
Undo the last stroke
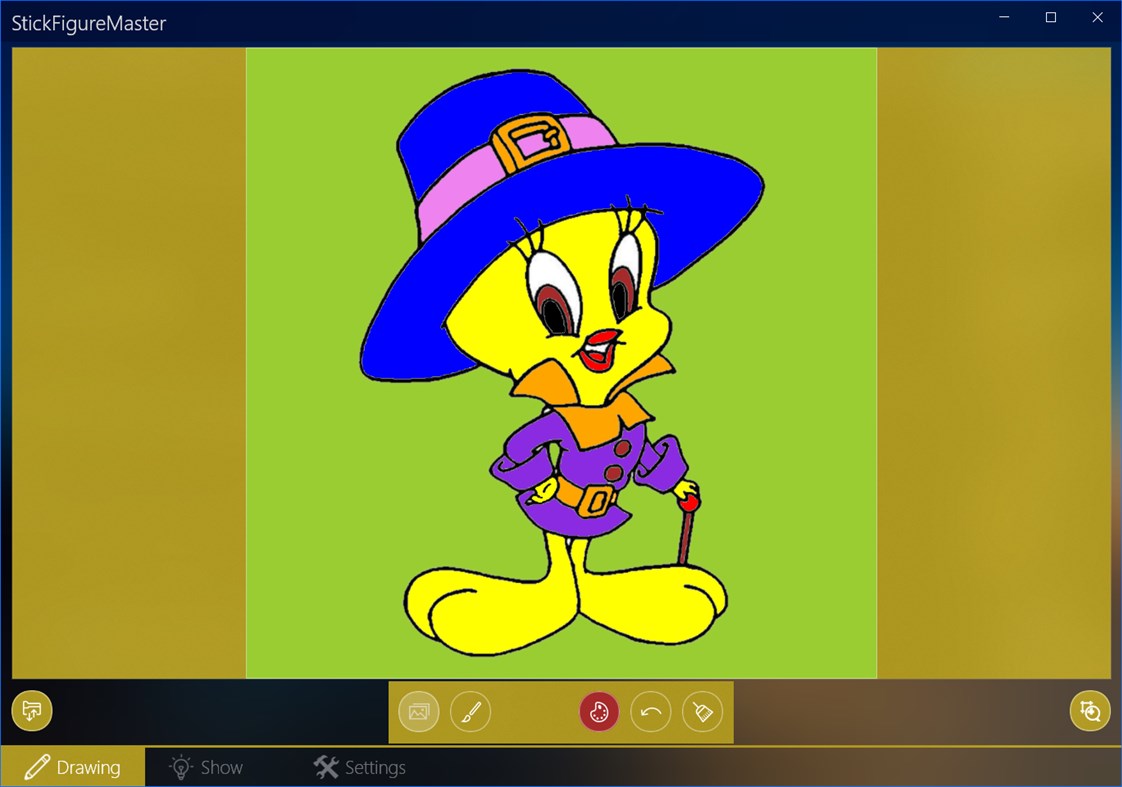650,711
